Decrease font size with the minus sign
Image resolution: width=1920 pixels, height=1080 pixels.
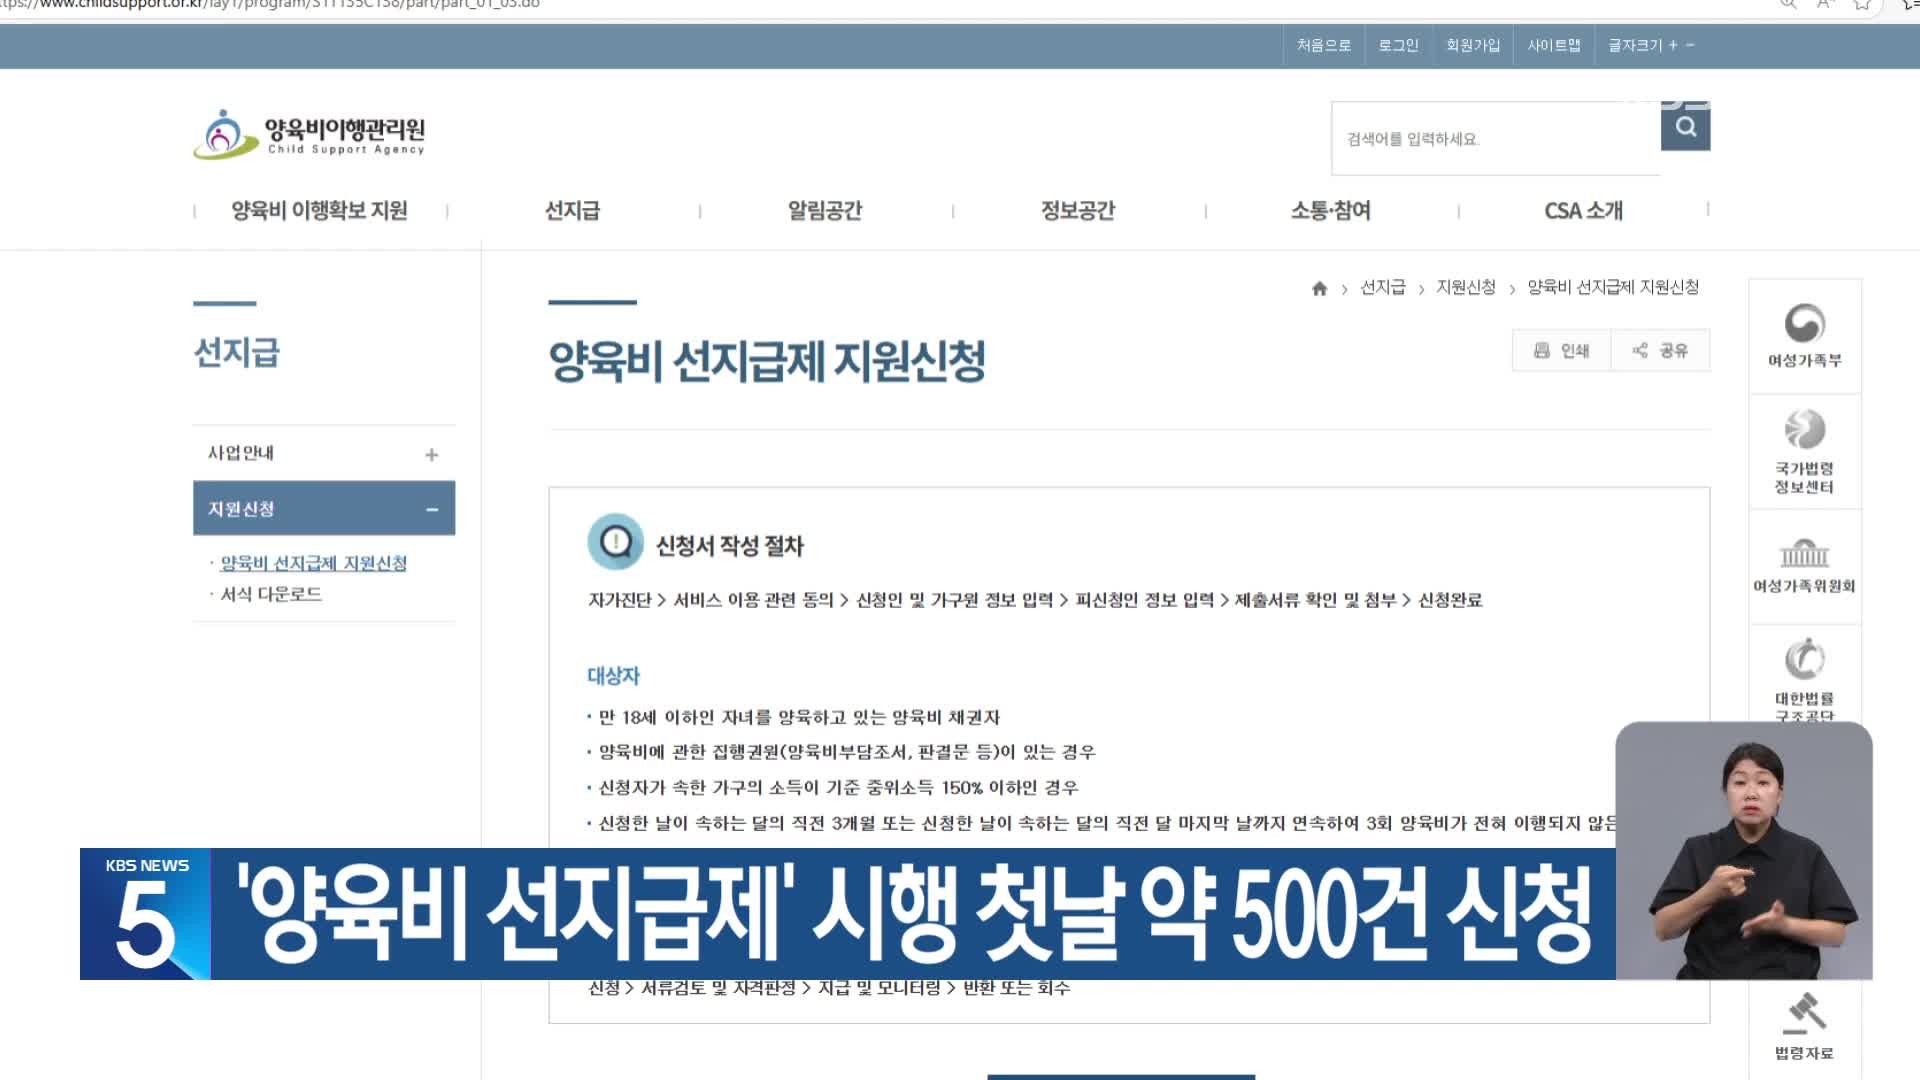(x=1690, y=45)
